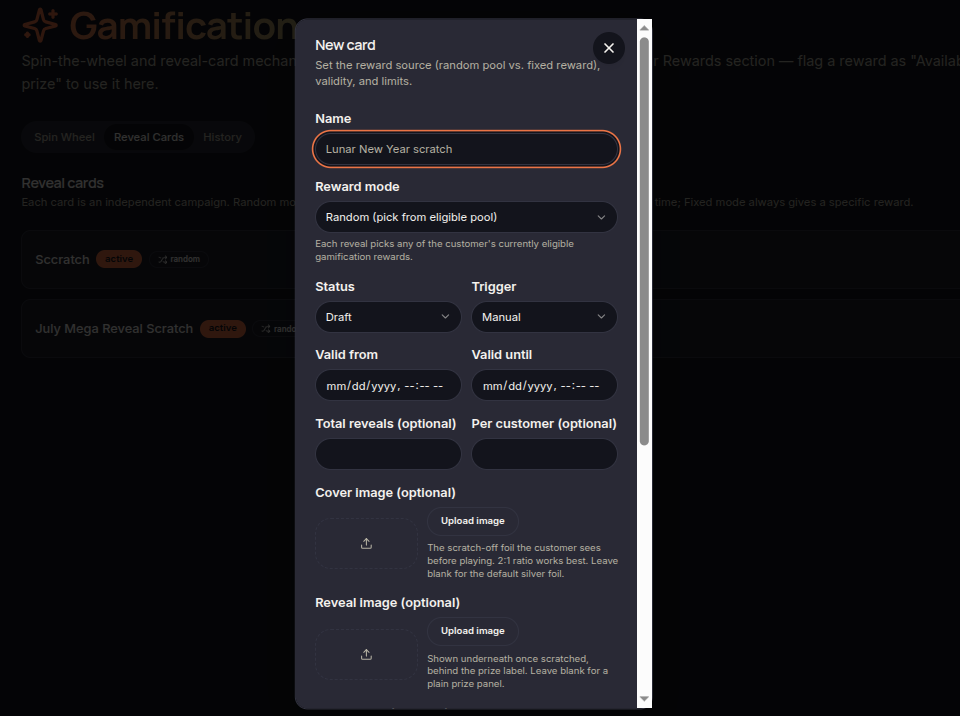Open the Trigger dropdown set to Manual

544,317
